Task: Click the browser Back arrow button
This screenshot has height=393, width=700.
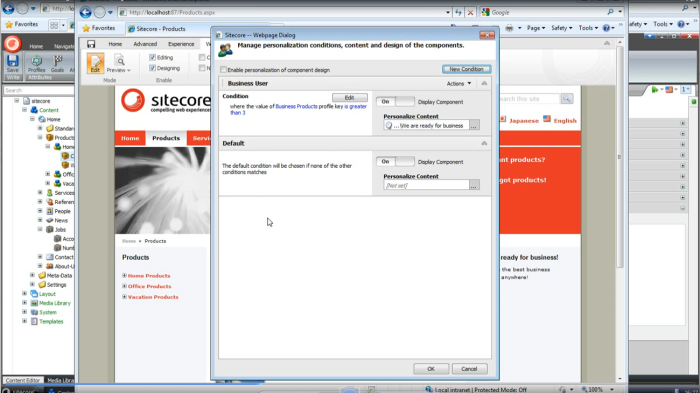Action: [85, 13]
